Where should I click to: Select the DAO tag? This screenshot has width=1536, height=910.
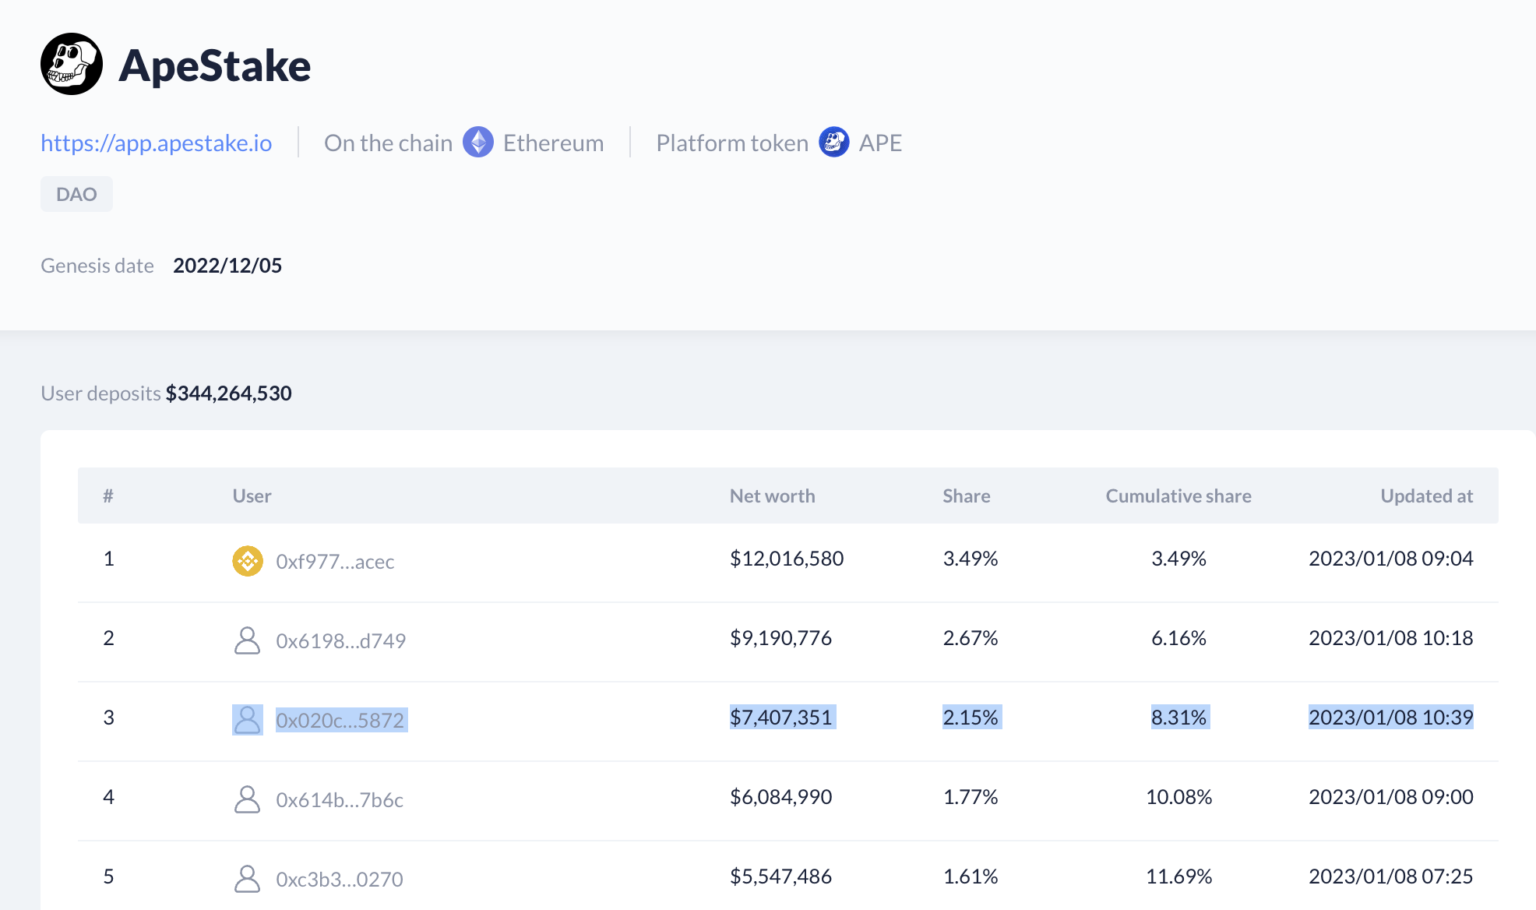(76, 194)
